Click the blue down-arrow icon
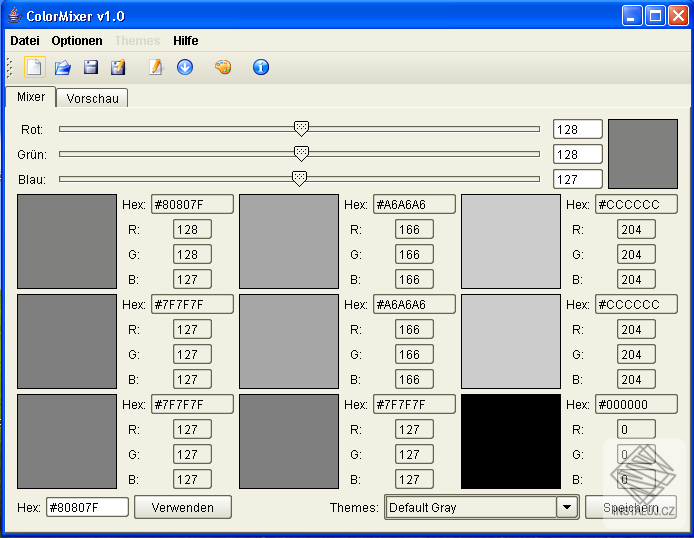This screenshot has height=538, width=694. [x=185, y=67]
